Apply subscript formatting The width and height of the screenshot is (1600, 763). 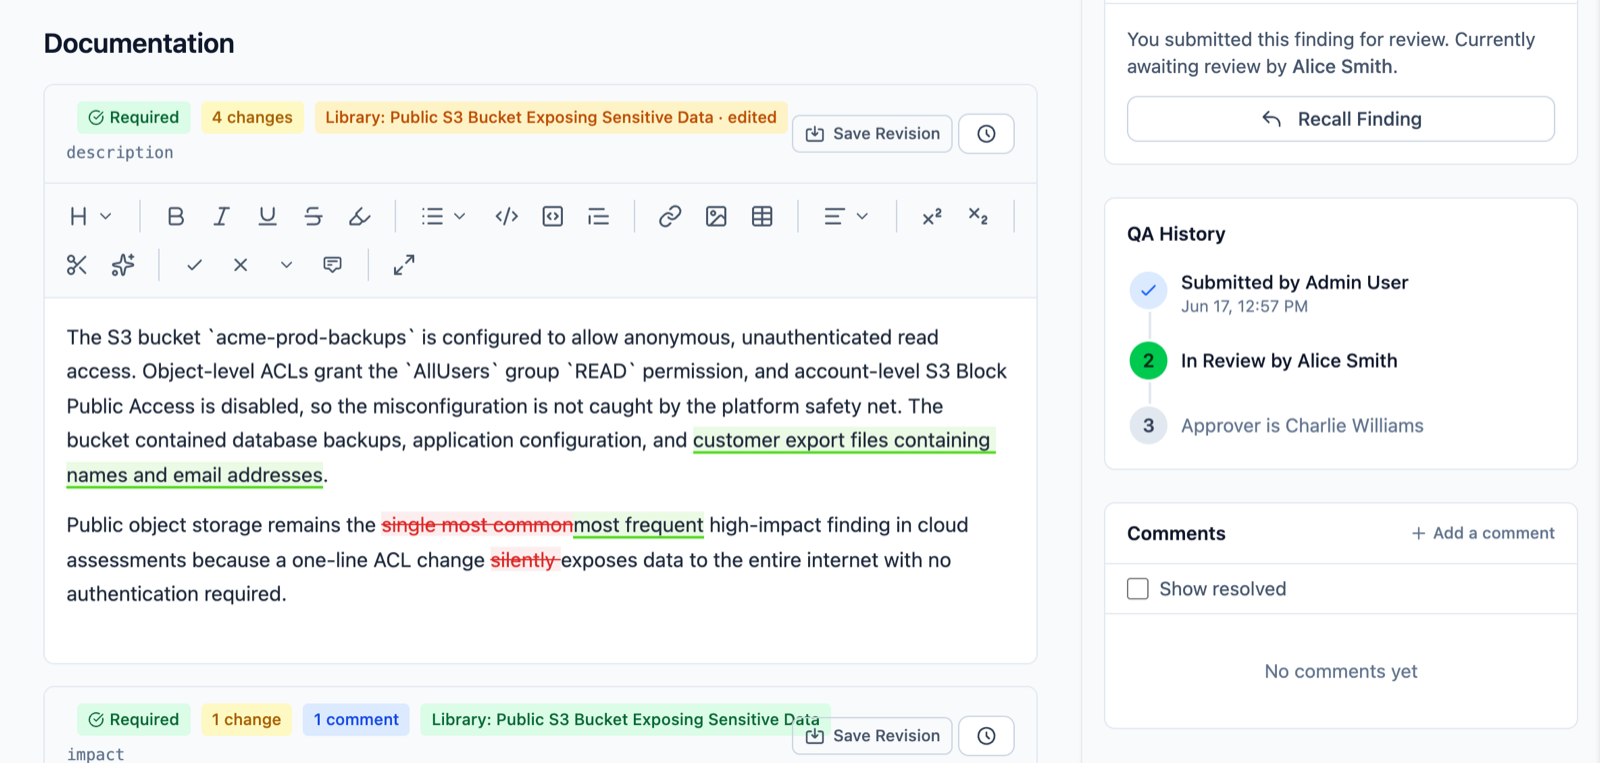coord(978,216)
